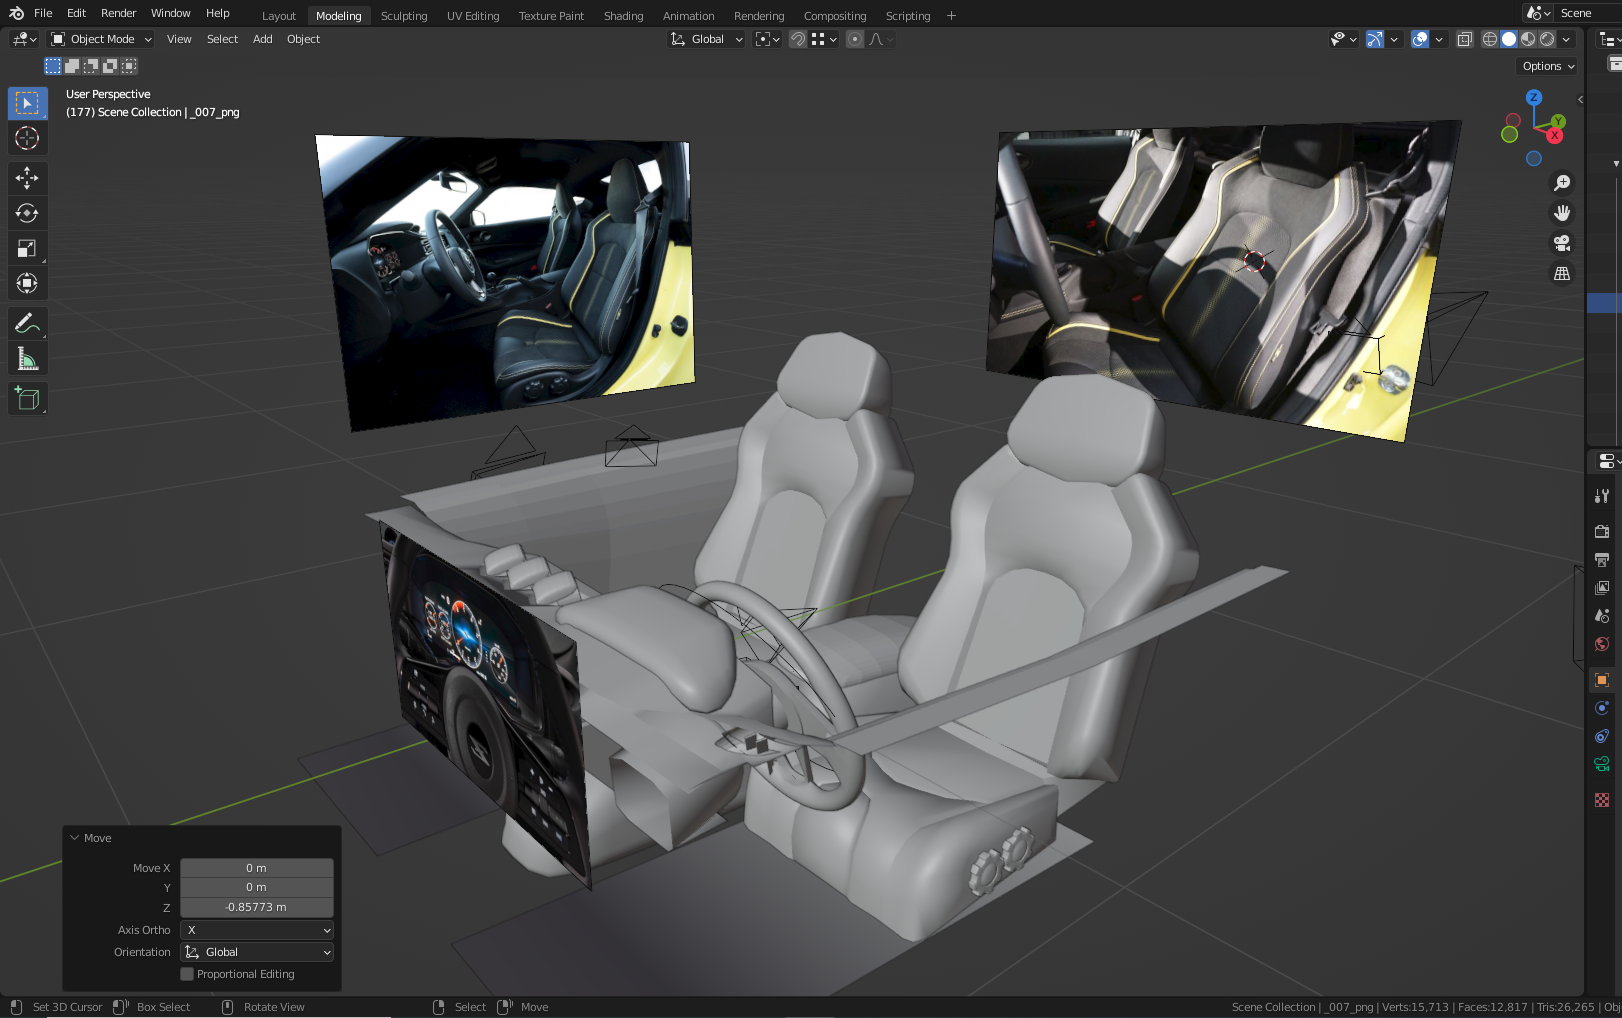Add a new workspace with plus button
The width and height of the screenshot is (1622, 1018).
[x=951, y=16]
